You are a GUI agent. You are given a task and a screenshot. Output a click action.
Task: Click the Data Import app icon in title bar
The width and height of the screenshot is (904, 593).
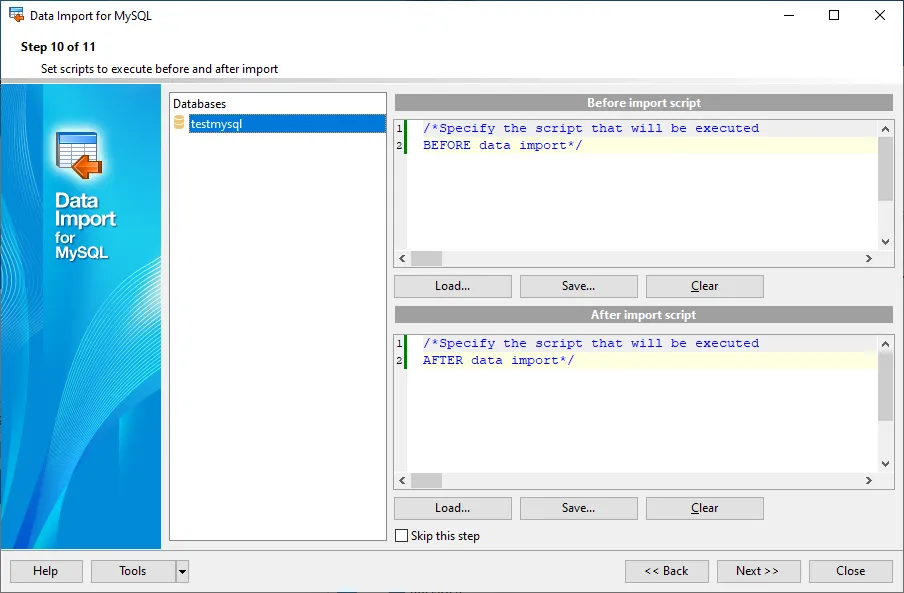point(16,15)
